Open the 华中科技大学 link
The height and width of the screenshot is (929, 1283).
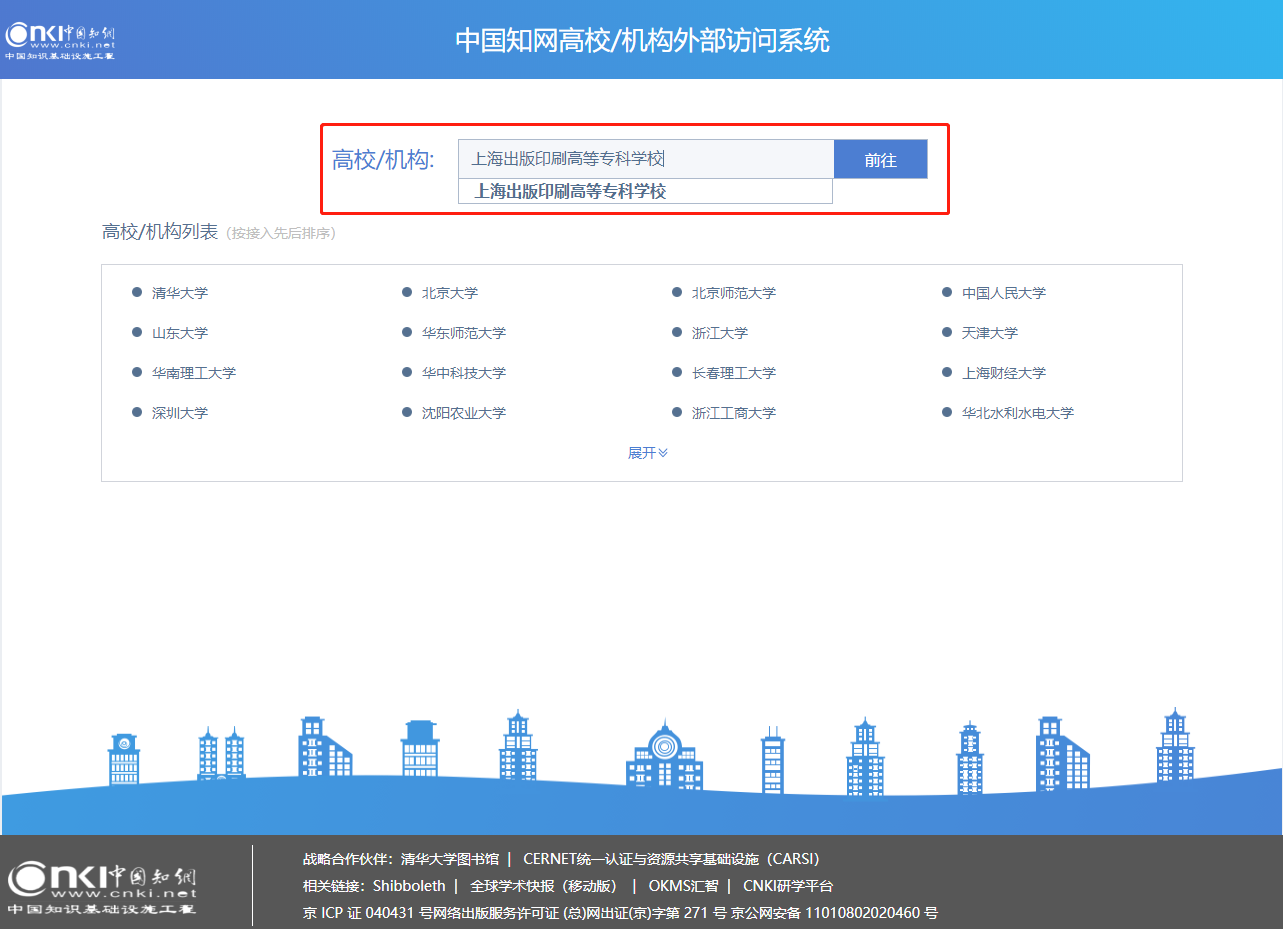tap(464, 373)
